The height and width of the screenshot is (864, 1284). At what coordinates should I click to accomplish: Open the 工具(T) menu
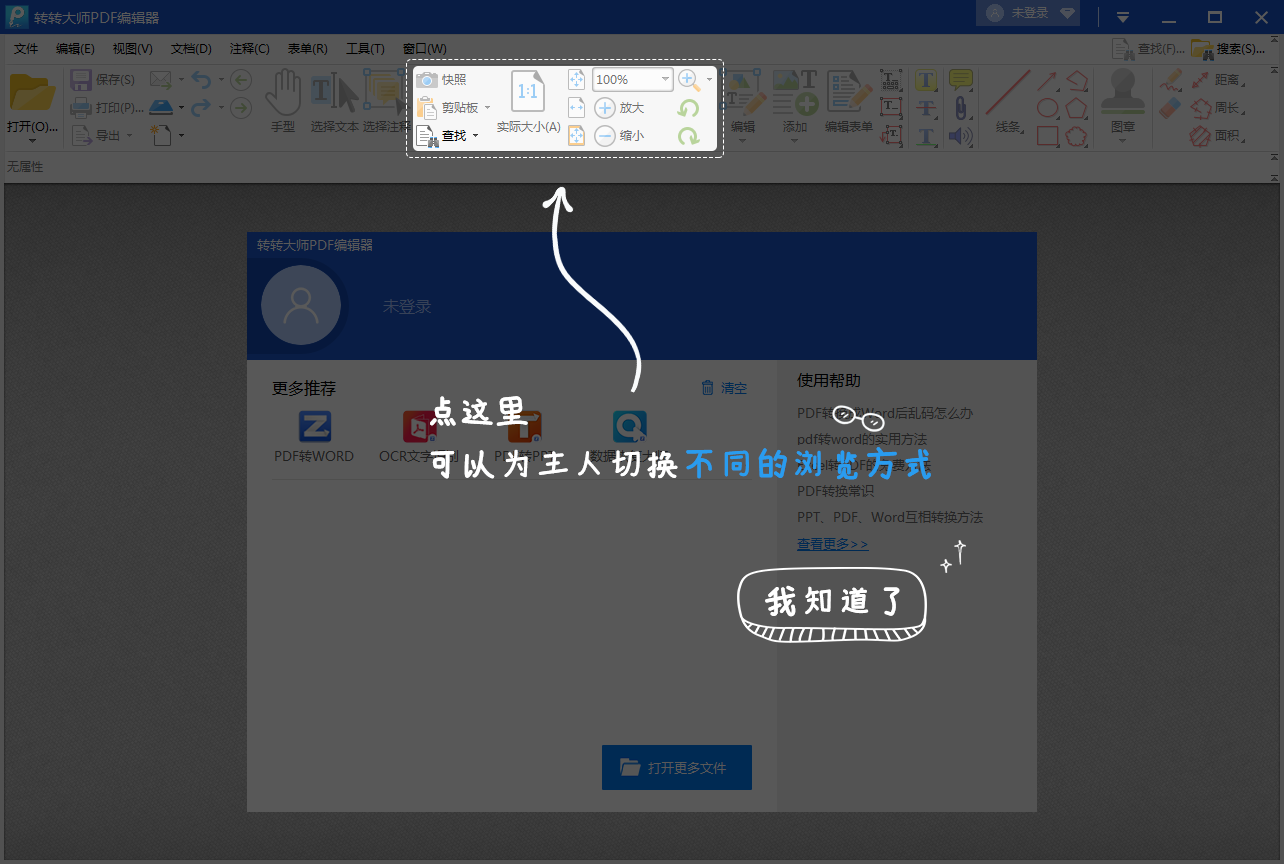(365, 48)
